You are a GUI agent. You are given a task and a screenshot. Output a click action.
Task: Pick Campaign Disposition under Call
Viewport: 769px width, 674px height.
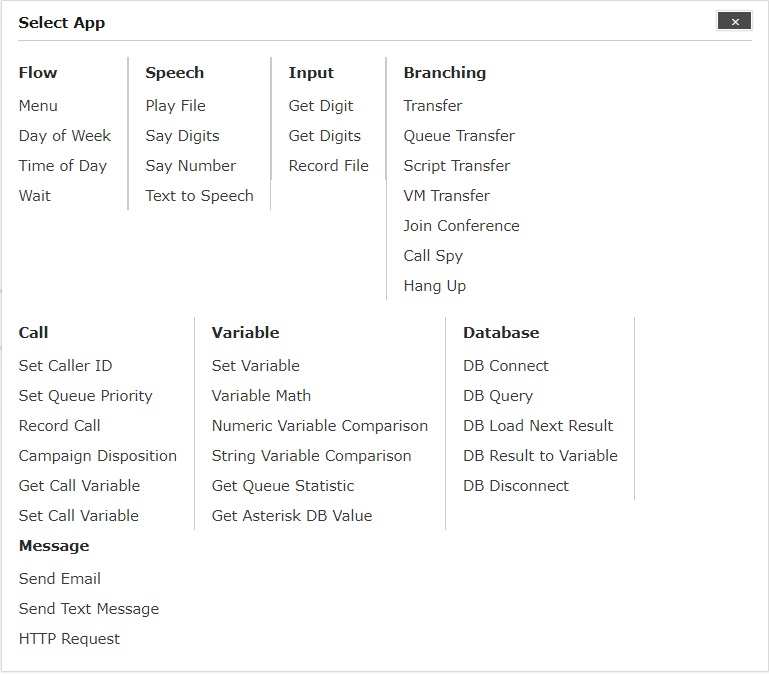pyautogui.click(x=98, y=456)
